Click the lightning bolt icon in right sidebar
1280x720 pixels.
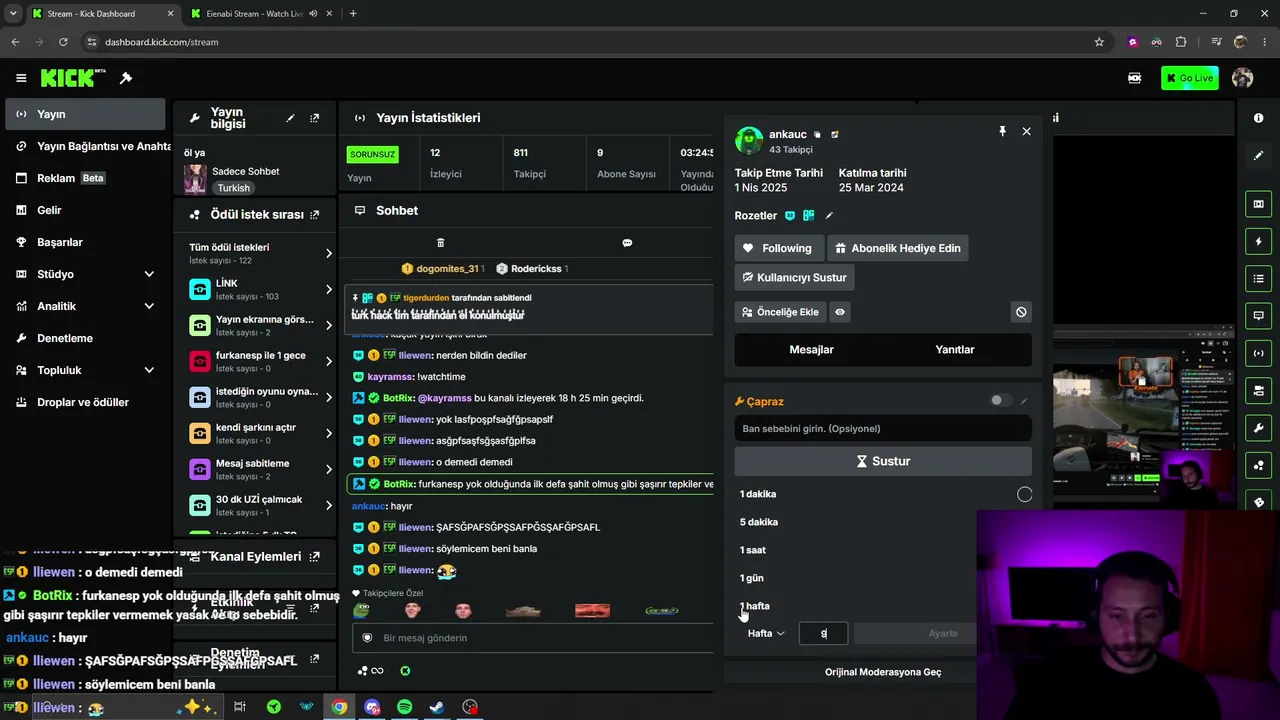point(1258,241)
